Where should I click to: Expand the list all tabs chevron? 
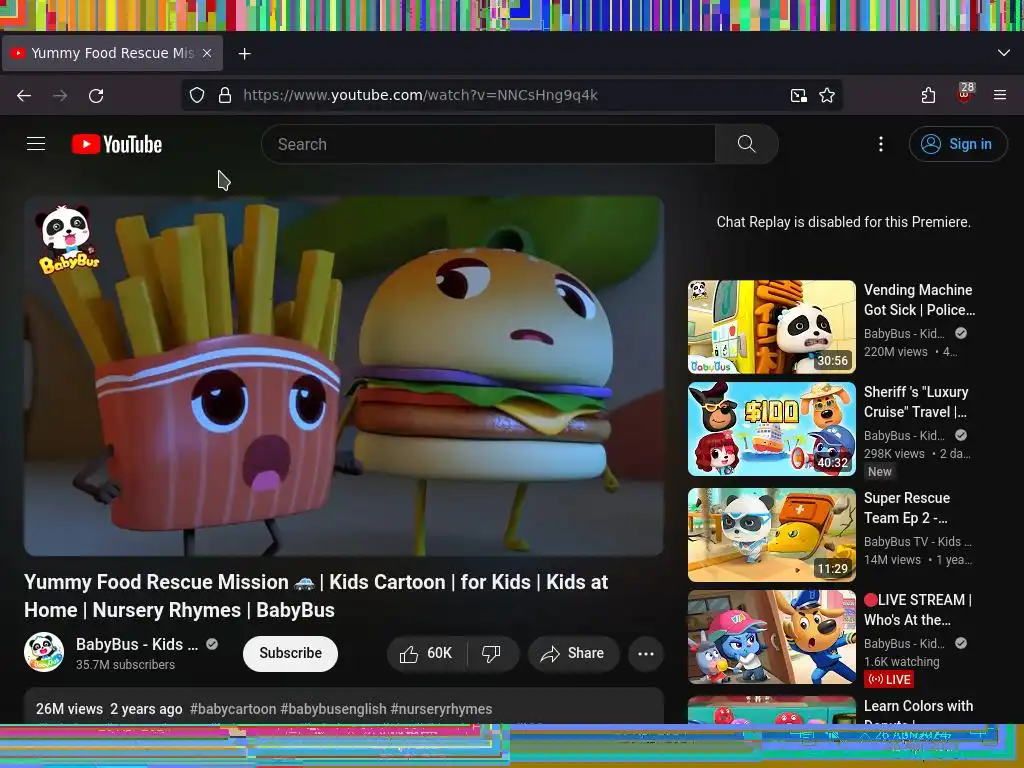point(1004,53)
